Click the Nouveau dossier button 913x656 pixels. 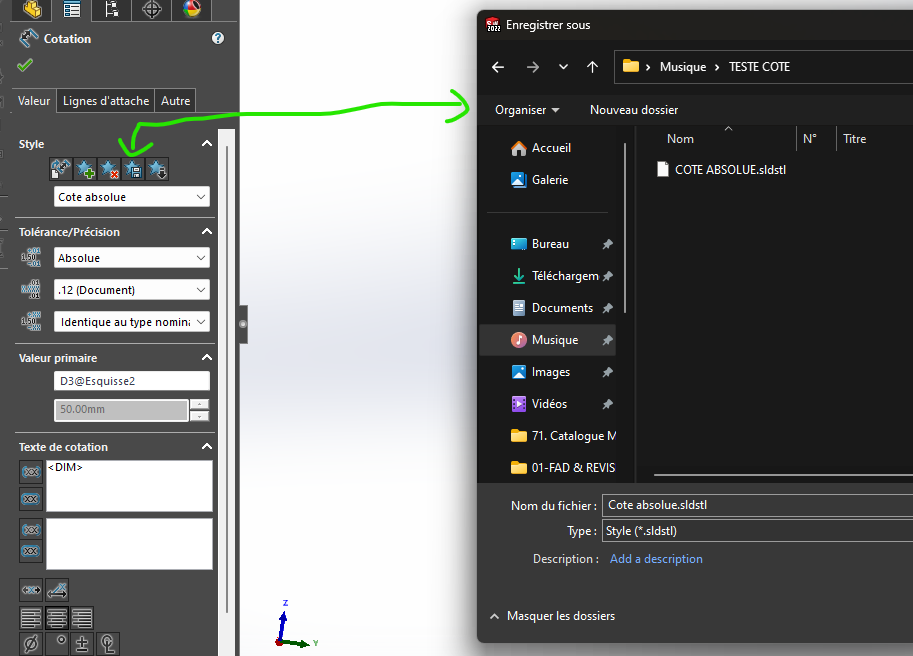pos(634,110)
